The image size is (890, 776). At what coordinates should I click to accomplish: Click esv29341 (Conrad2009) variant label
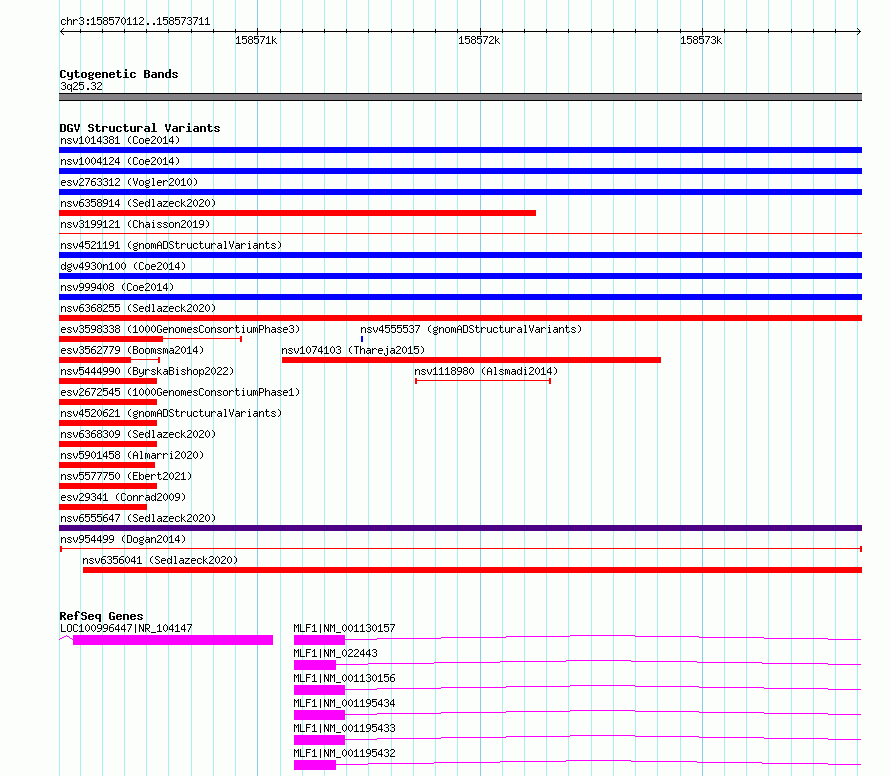123,497
